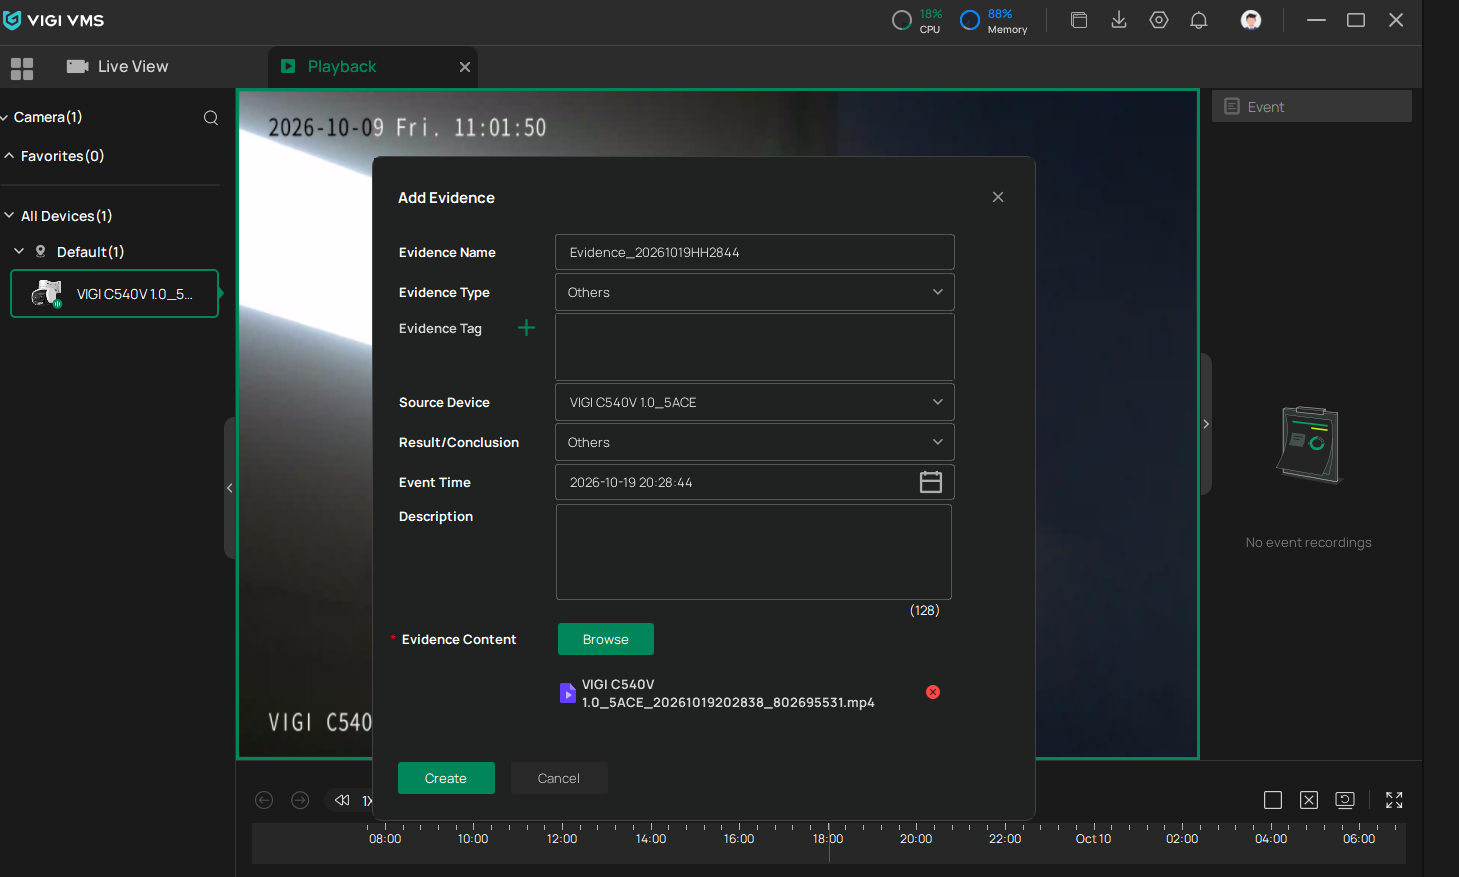This screenshot has width=1459, height=877.
Task: Switch to the Live View tab
Action: 118,67
